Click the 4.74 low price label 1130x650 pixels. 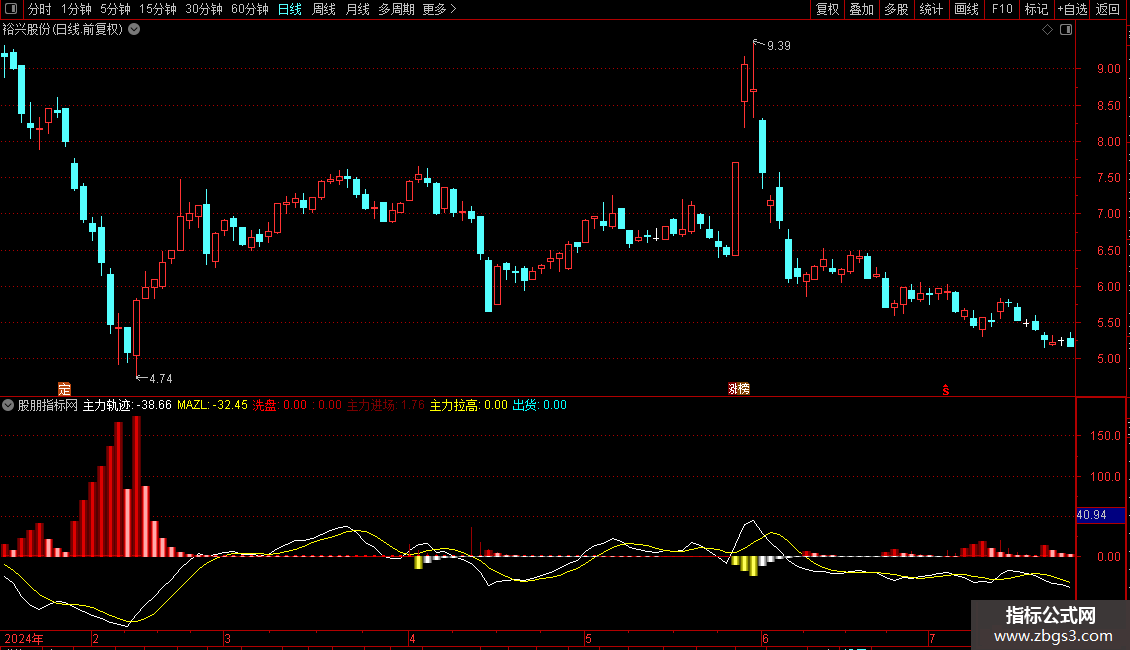(161, 378)
